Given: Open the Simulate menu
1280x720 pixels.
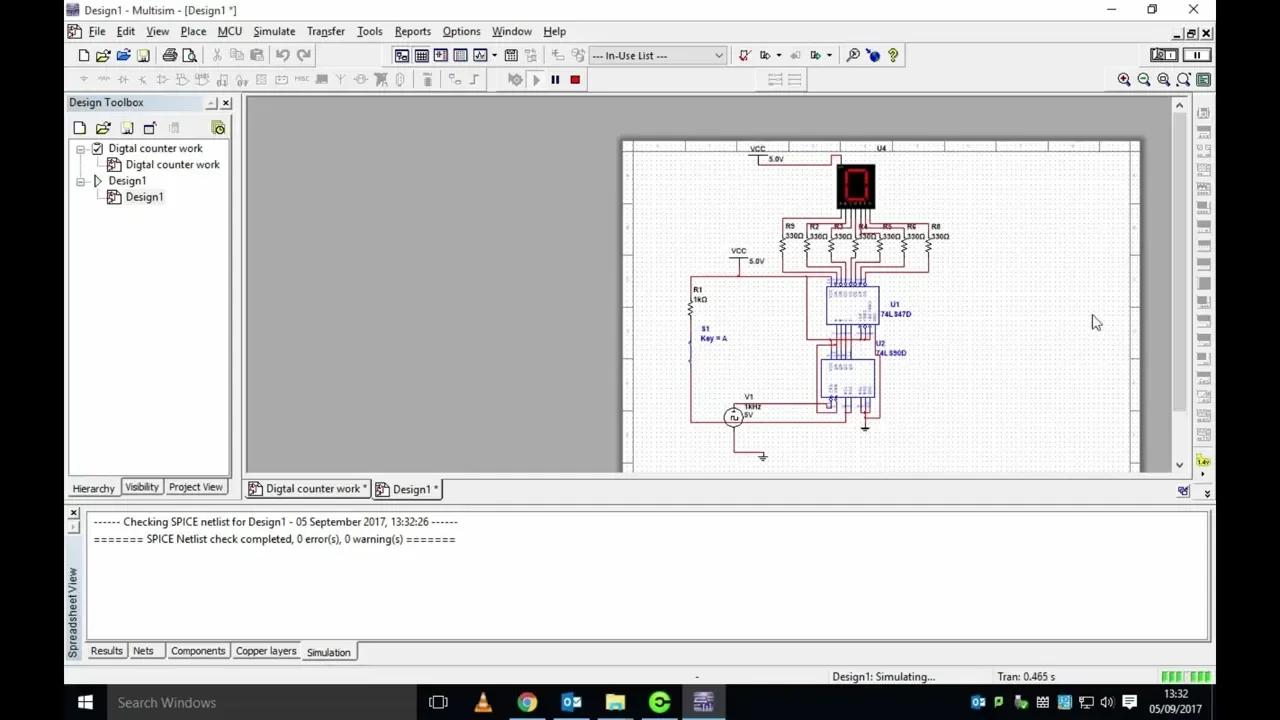Looking at the screenshot, I should click(x=274, y=31).
